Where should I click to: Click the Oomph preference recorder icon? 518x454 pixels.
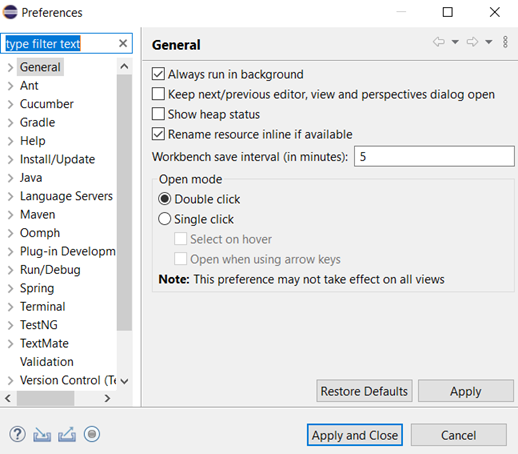coord(92,434)
